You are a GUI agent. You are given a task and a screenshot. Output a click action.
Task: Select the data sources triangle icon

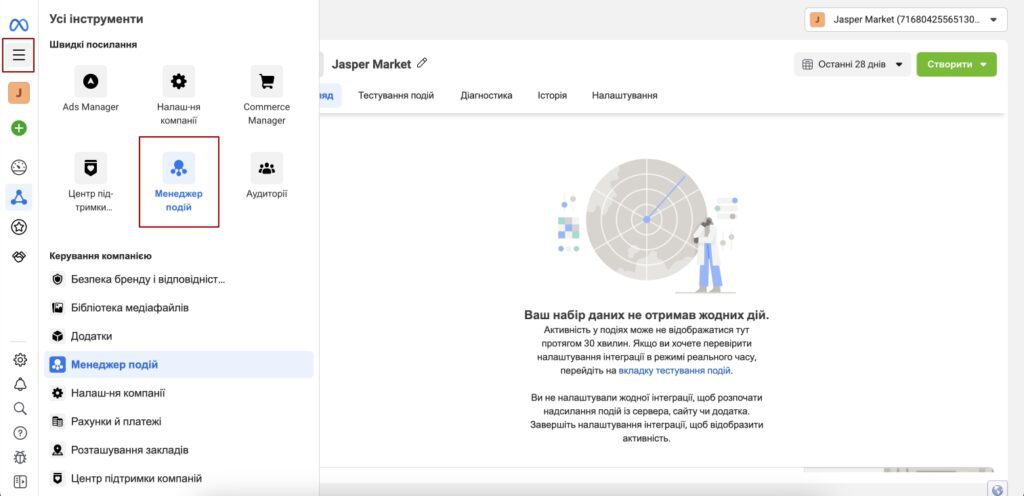coord(19,197)
